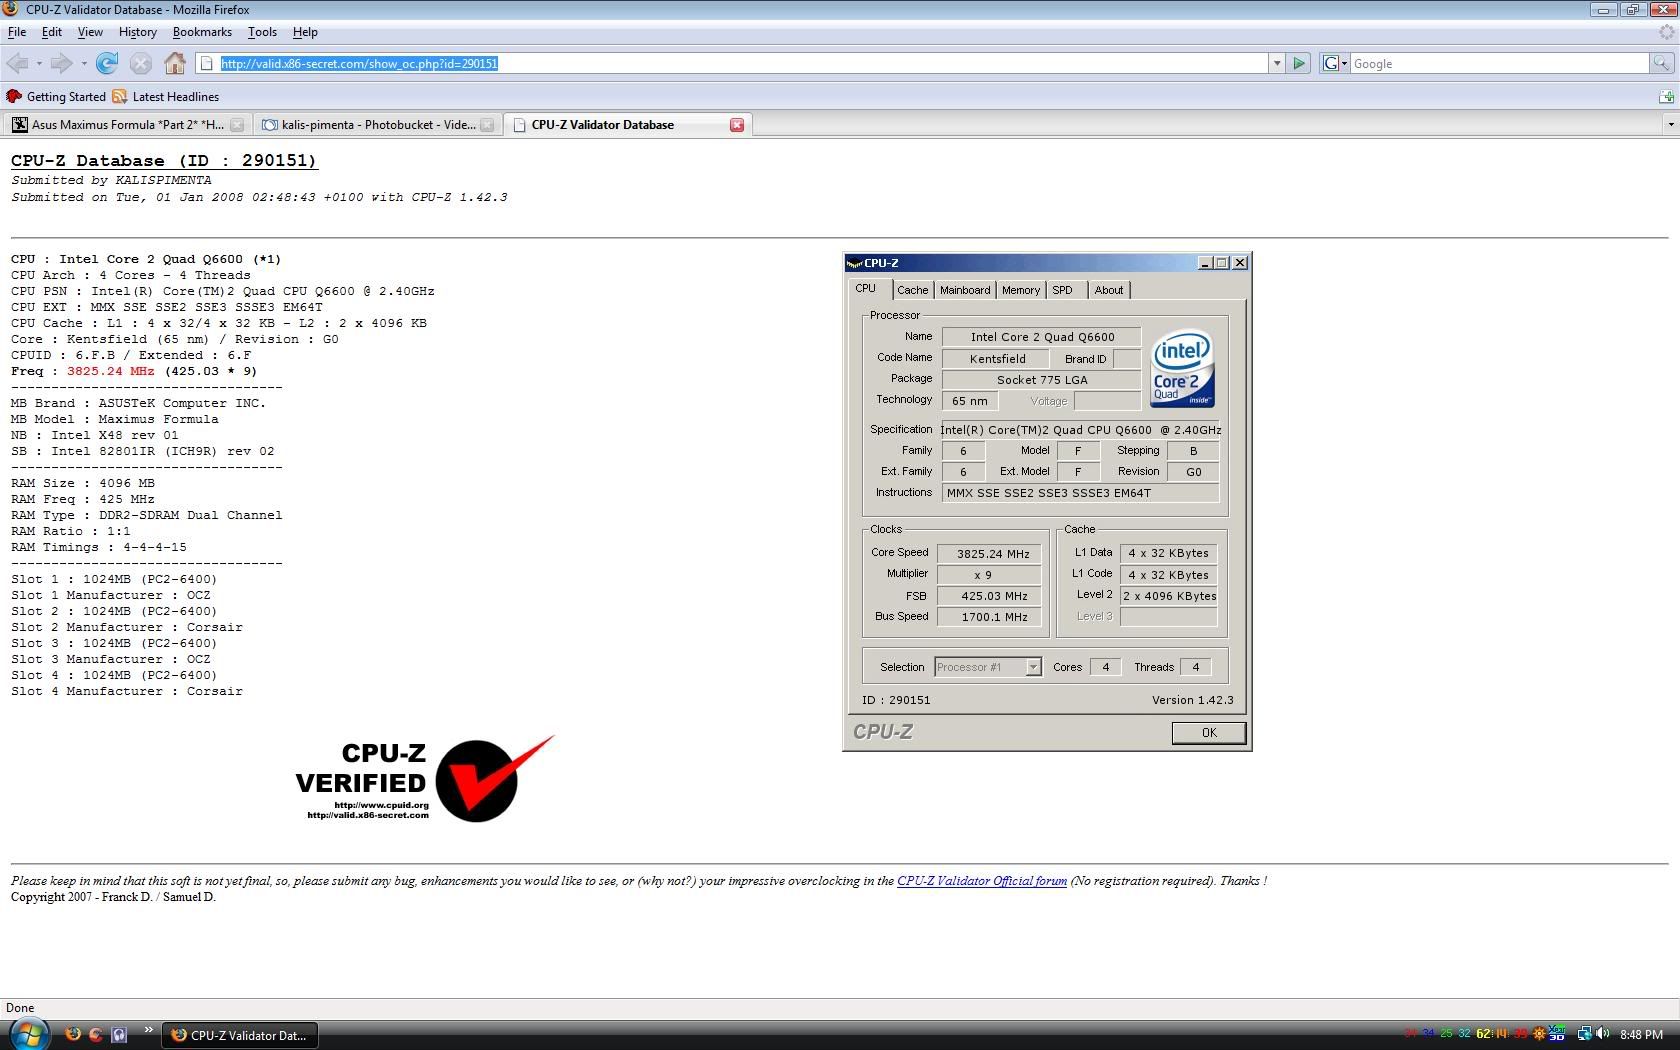Close the CPU-Z Validator Database tab

click(737, 125)
